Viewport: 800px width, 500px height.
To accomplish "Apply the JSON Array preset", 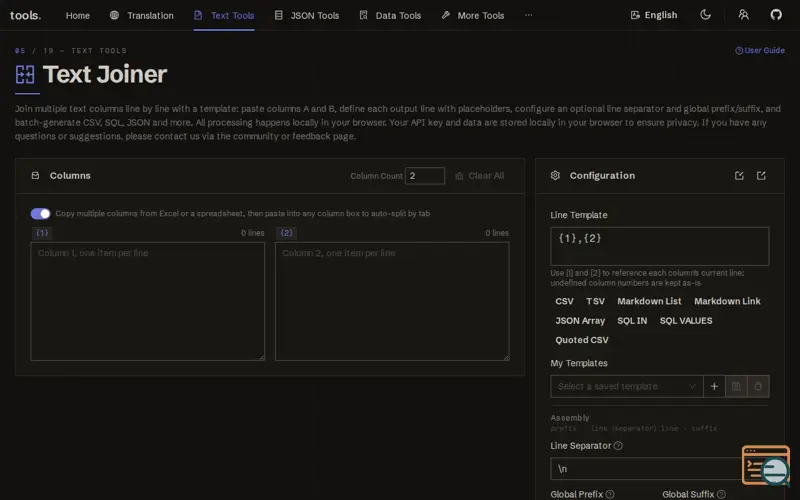I will tap(580, 320).
